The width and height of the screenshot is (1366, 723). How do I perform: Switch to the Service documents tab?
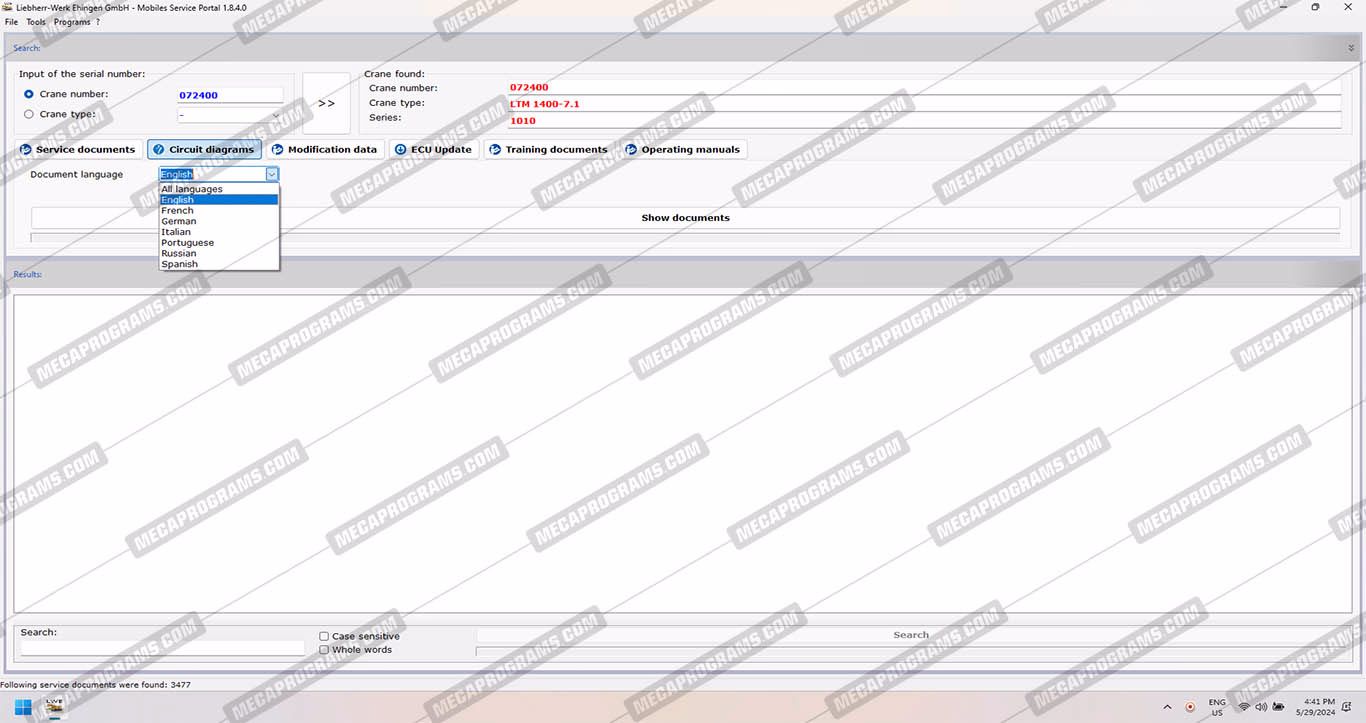77,150
